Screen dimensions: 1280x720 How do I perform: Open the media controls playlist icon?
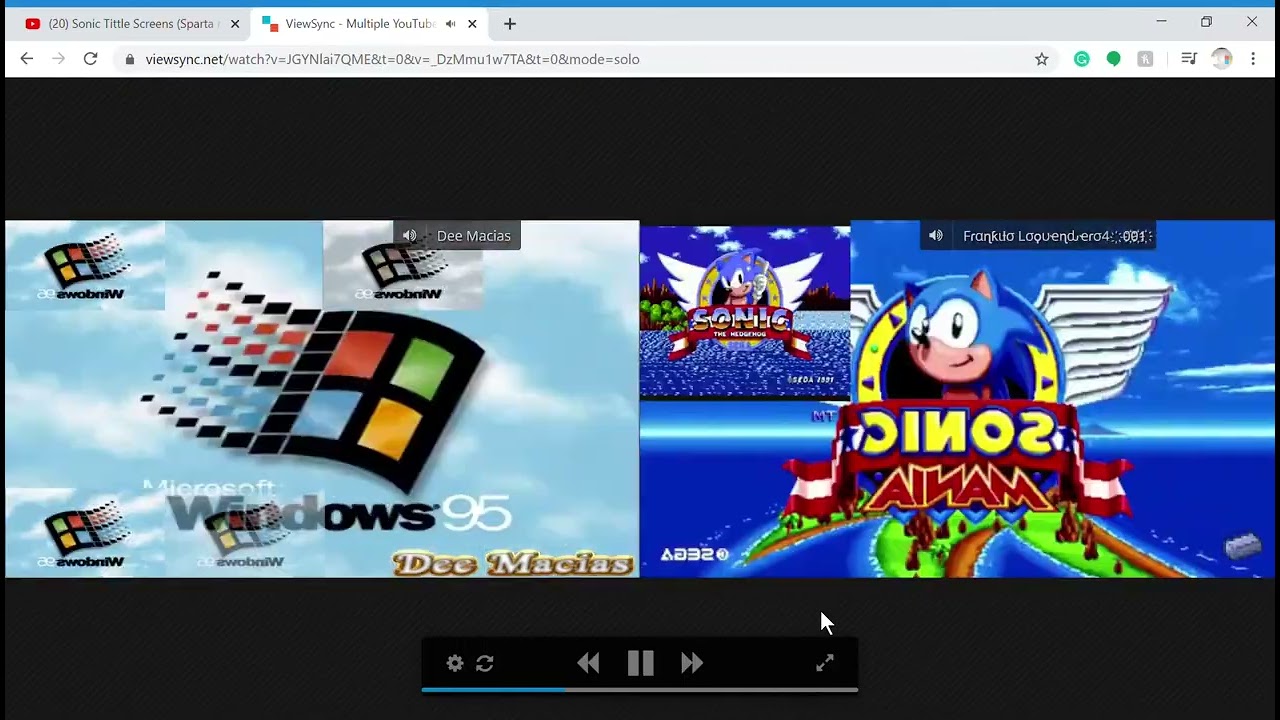(1188, 59)
